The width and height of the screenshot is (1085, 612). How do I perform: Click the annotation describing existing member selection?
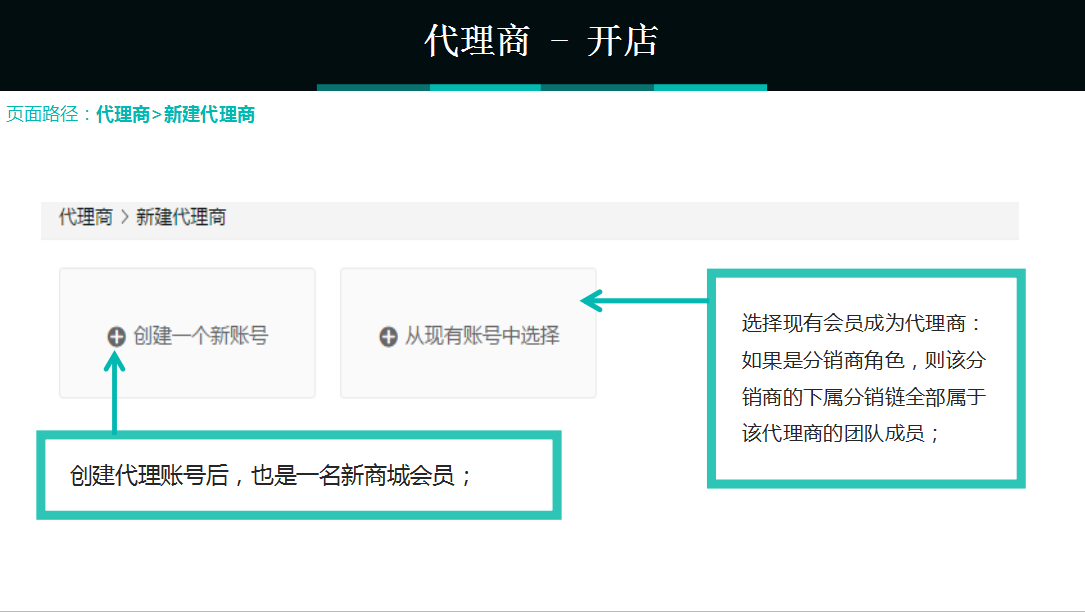(865, 378)
